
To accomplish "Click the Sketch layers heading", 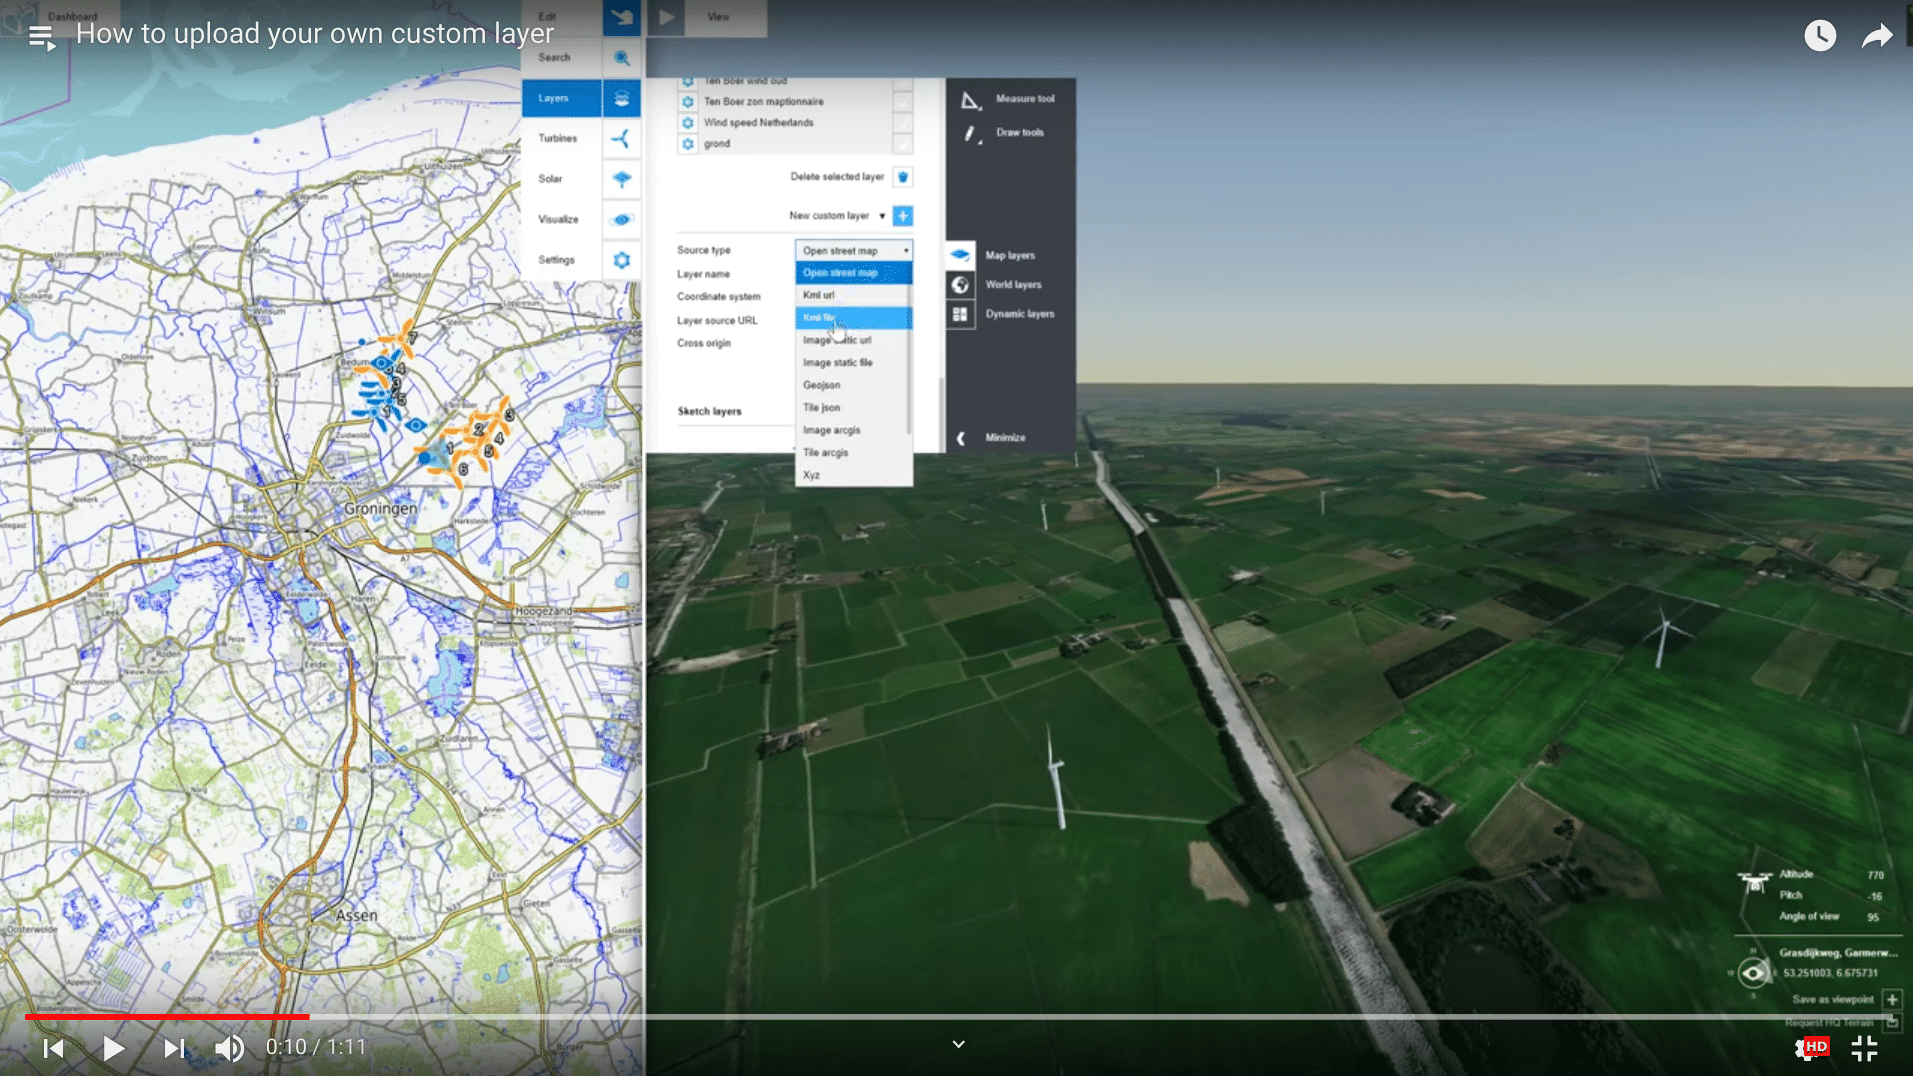I will click(709, 411).
